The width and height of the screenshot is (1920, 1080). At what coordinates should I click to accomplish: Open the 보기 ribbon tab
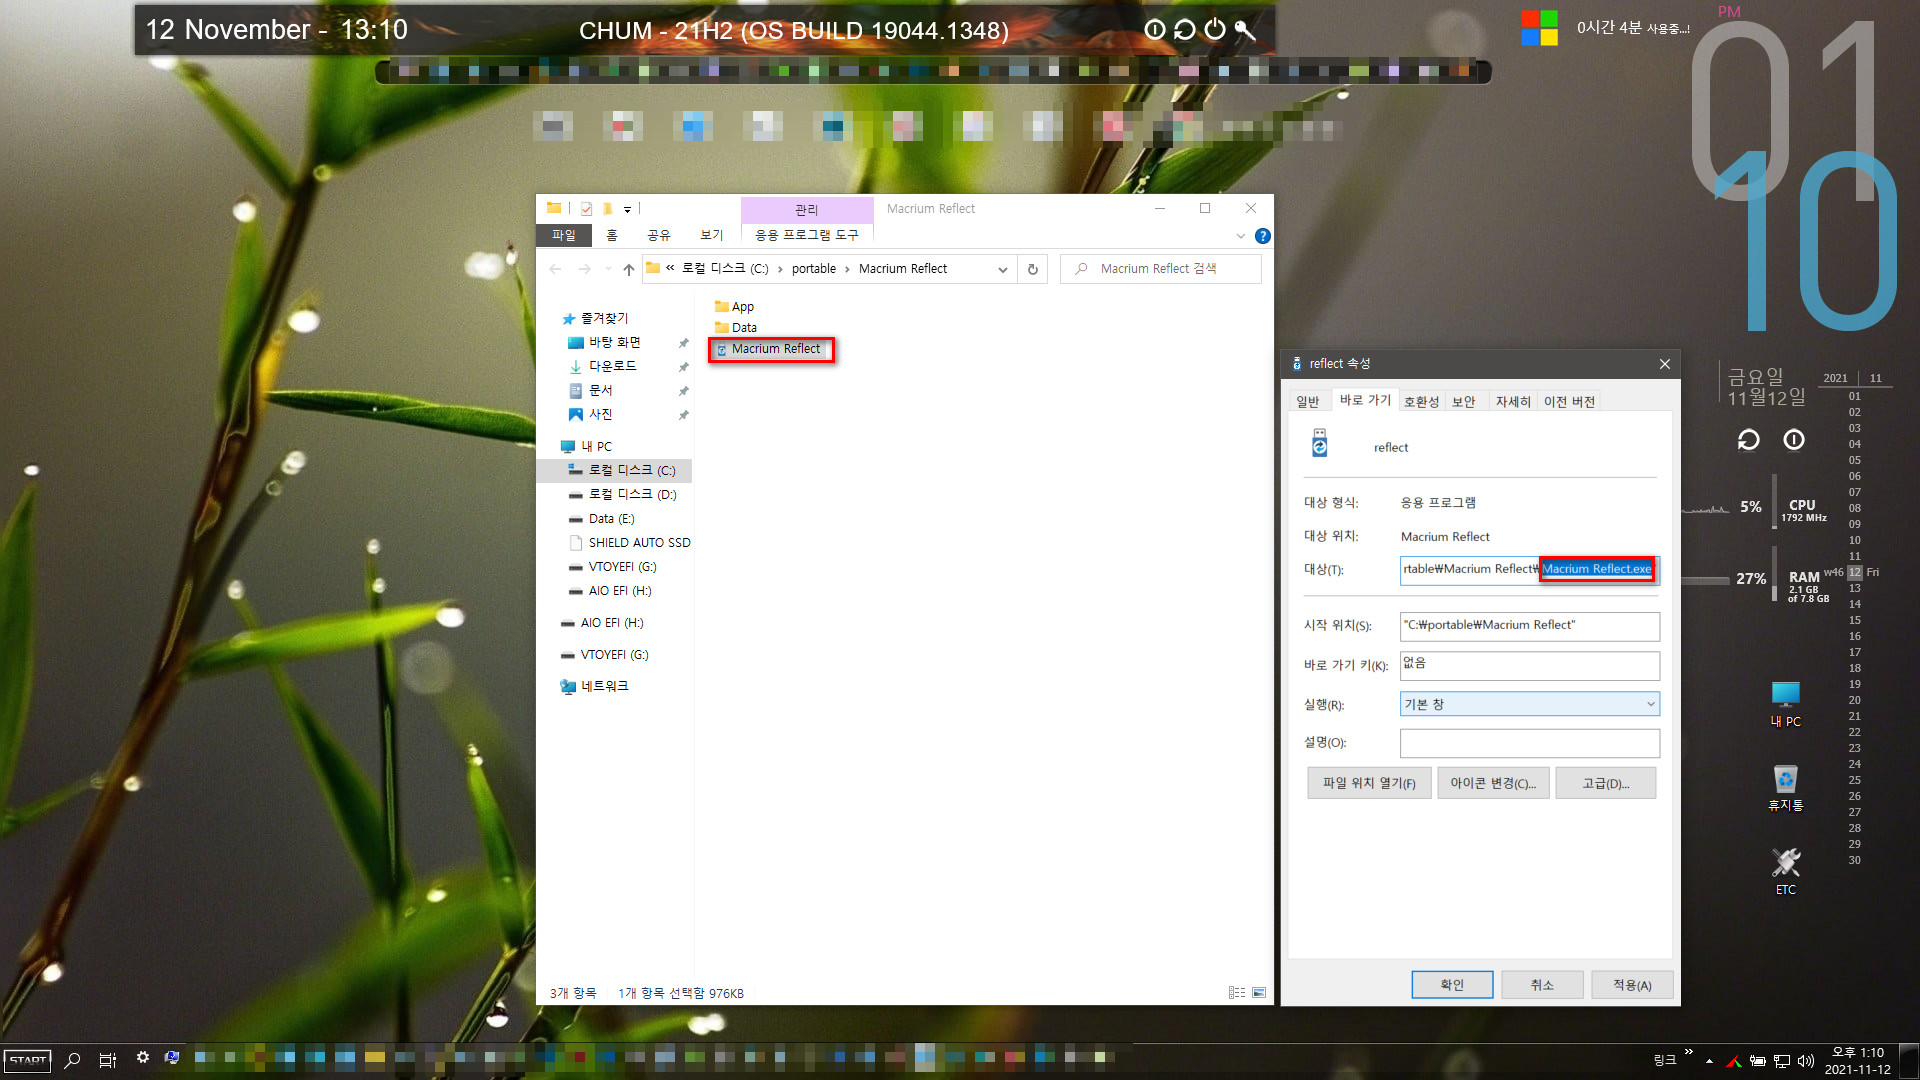712,235
